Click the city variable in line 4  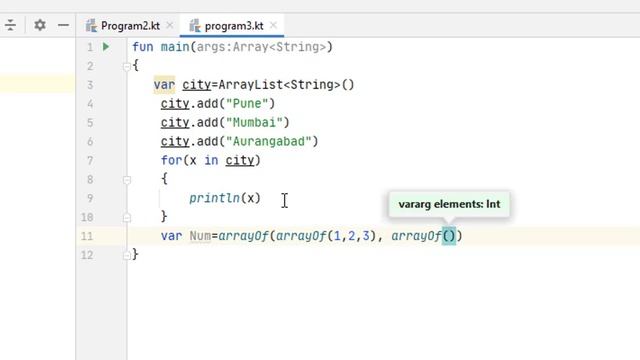pos(175,104)
